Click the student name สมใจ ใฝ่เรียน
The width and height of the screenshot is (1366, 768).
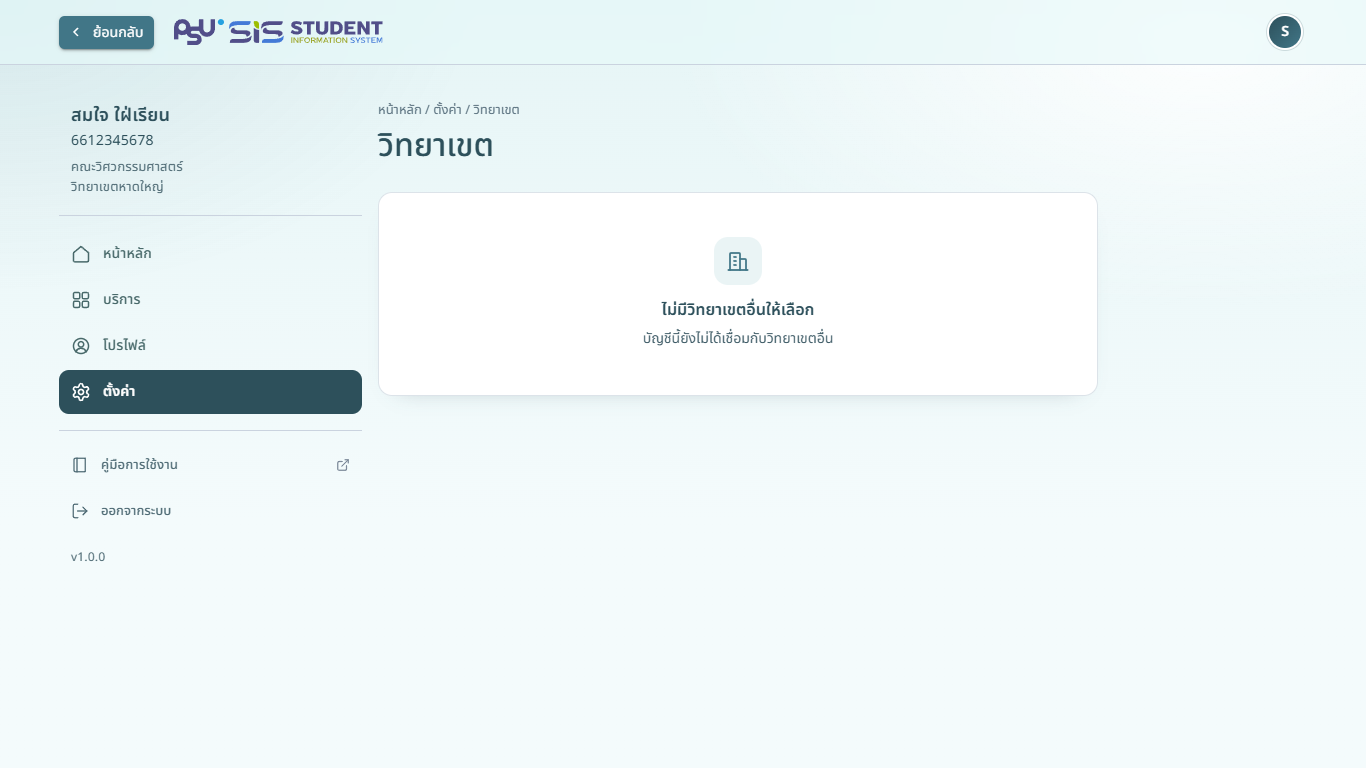[x=120, y=115]
